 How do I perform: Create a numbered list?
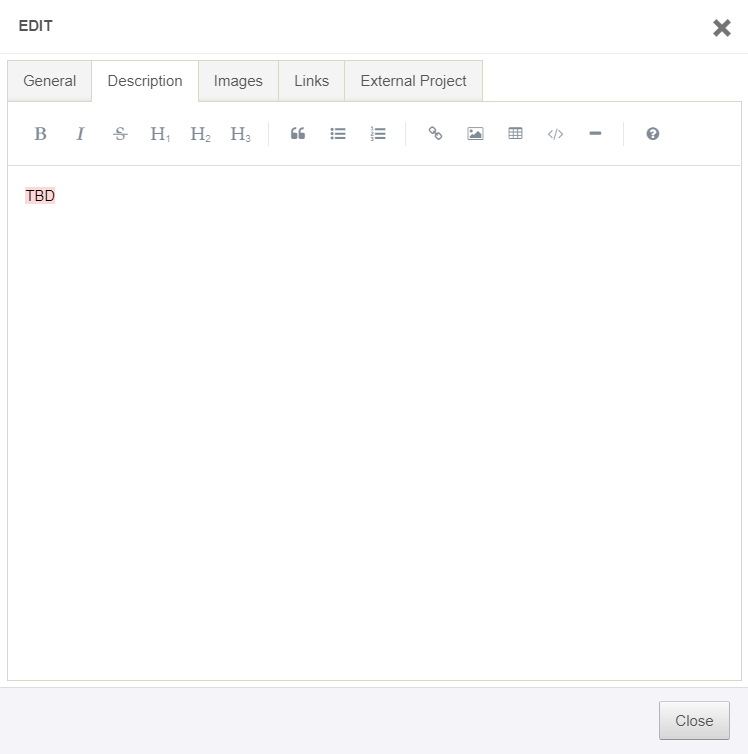378,134
